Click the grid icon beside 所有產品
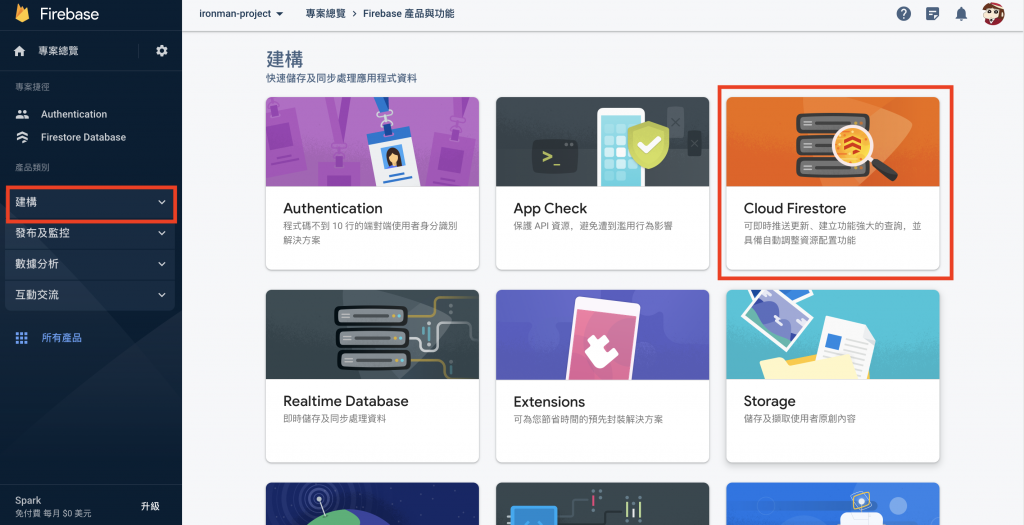This screenshot has height=525, width=1024. click(22, 338)
